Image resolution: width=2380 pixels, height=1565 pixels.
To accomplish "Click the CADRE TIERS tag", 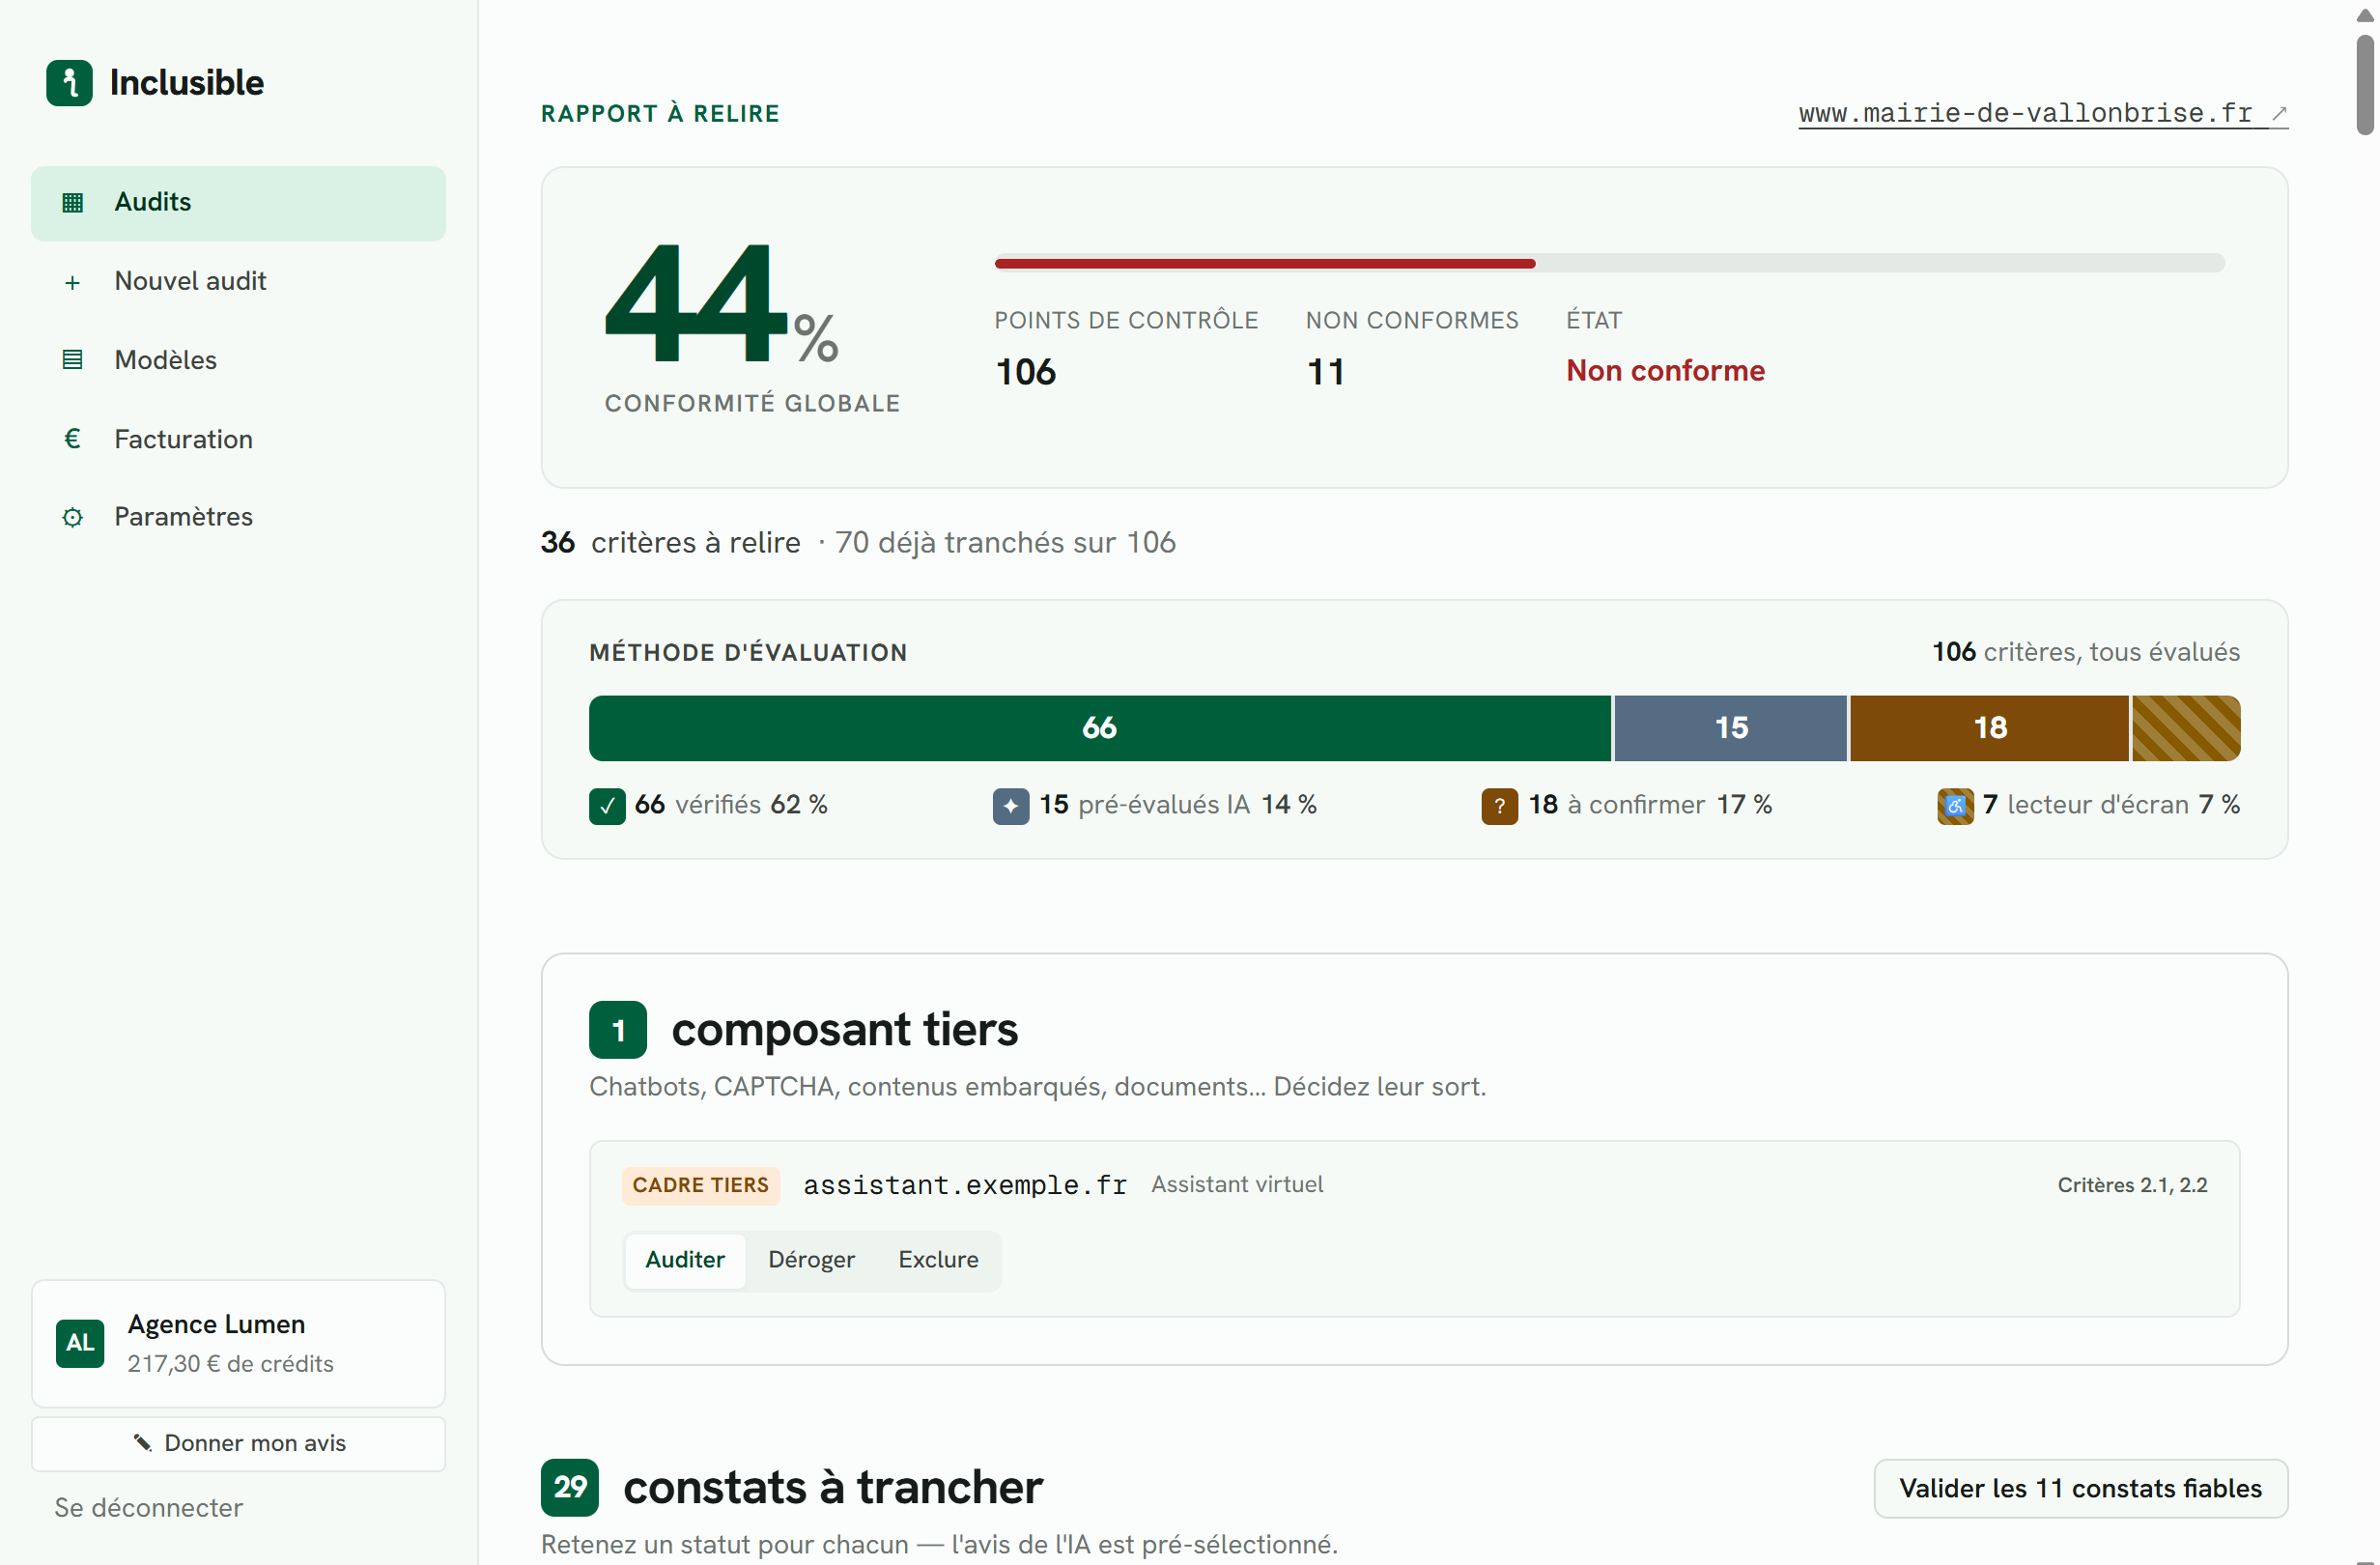I will [700, 1185].
